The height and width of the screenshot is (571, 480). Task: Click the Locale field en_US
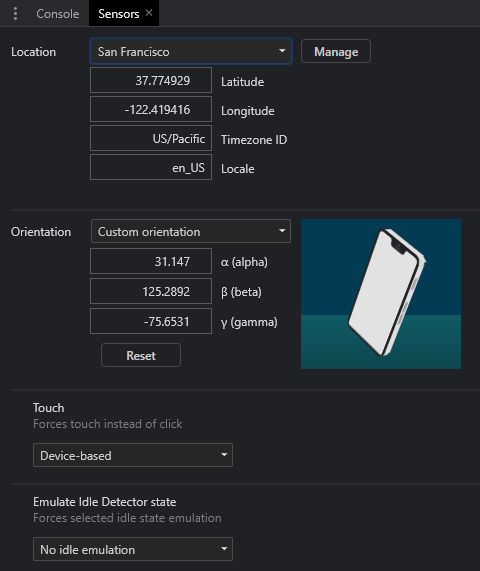(x=151, y=168)
